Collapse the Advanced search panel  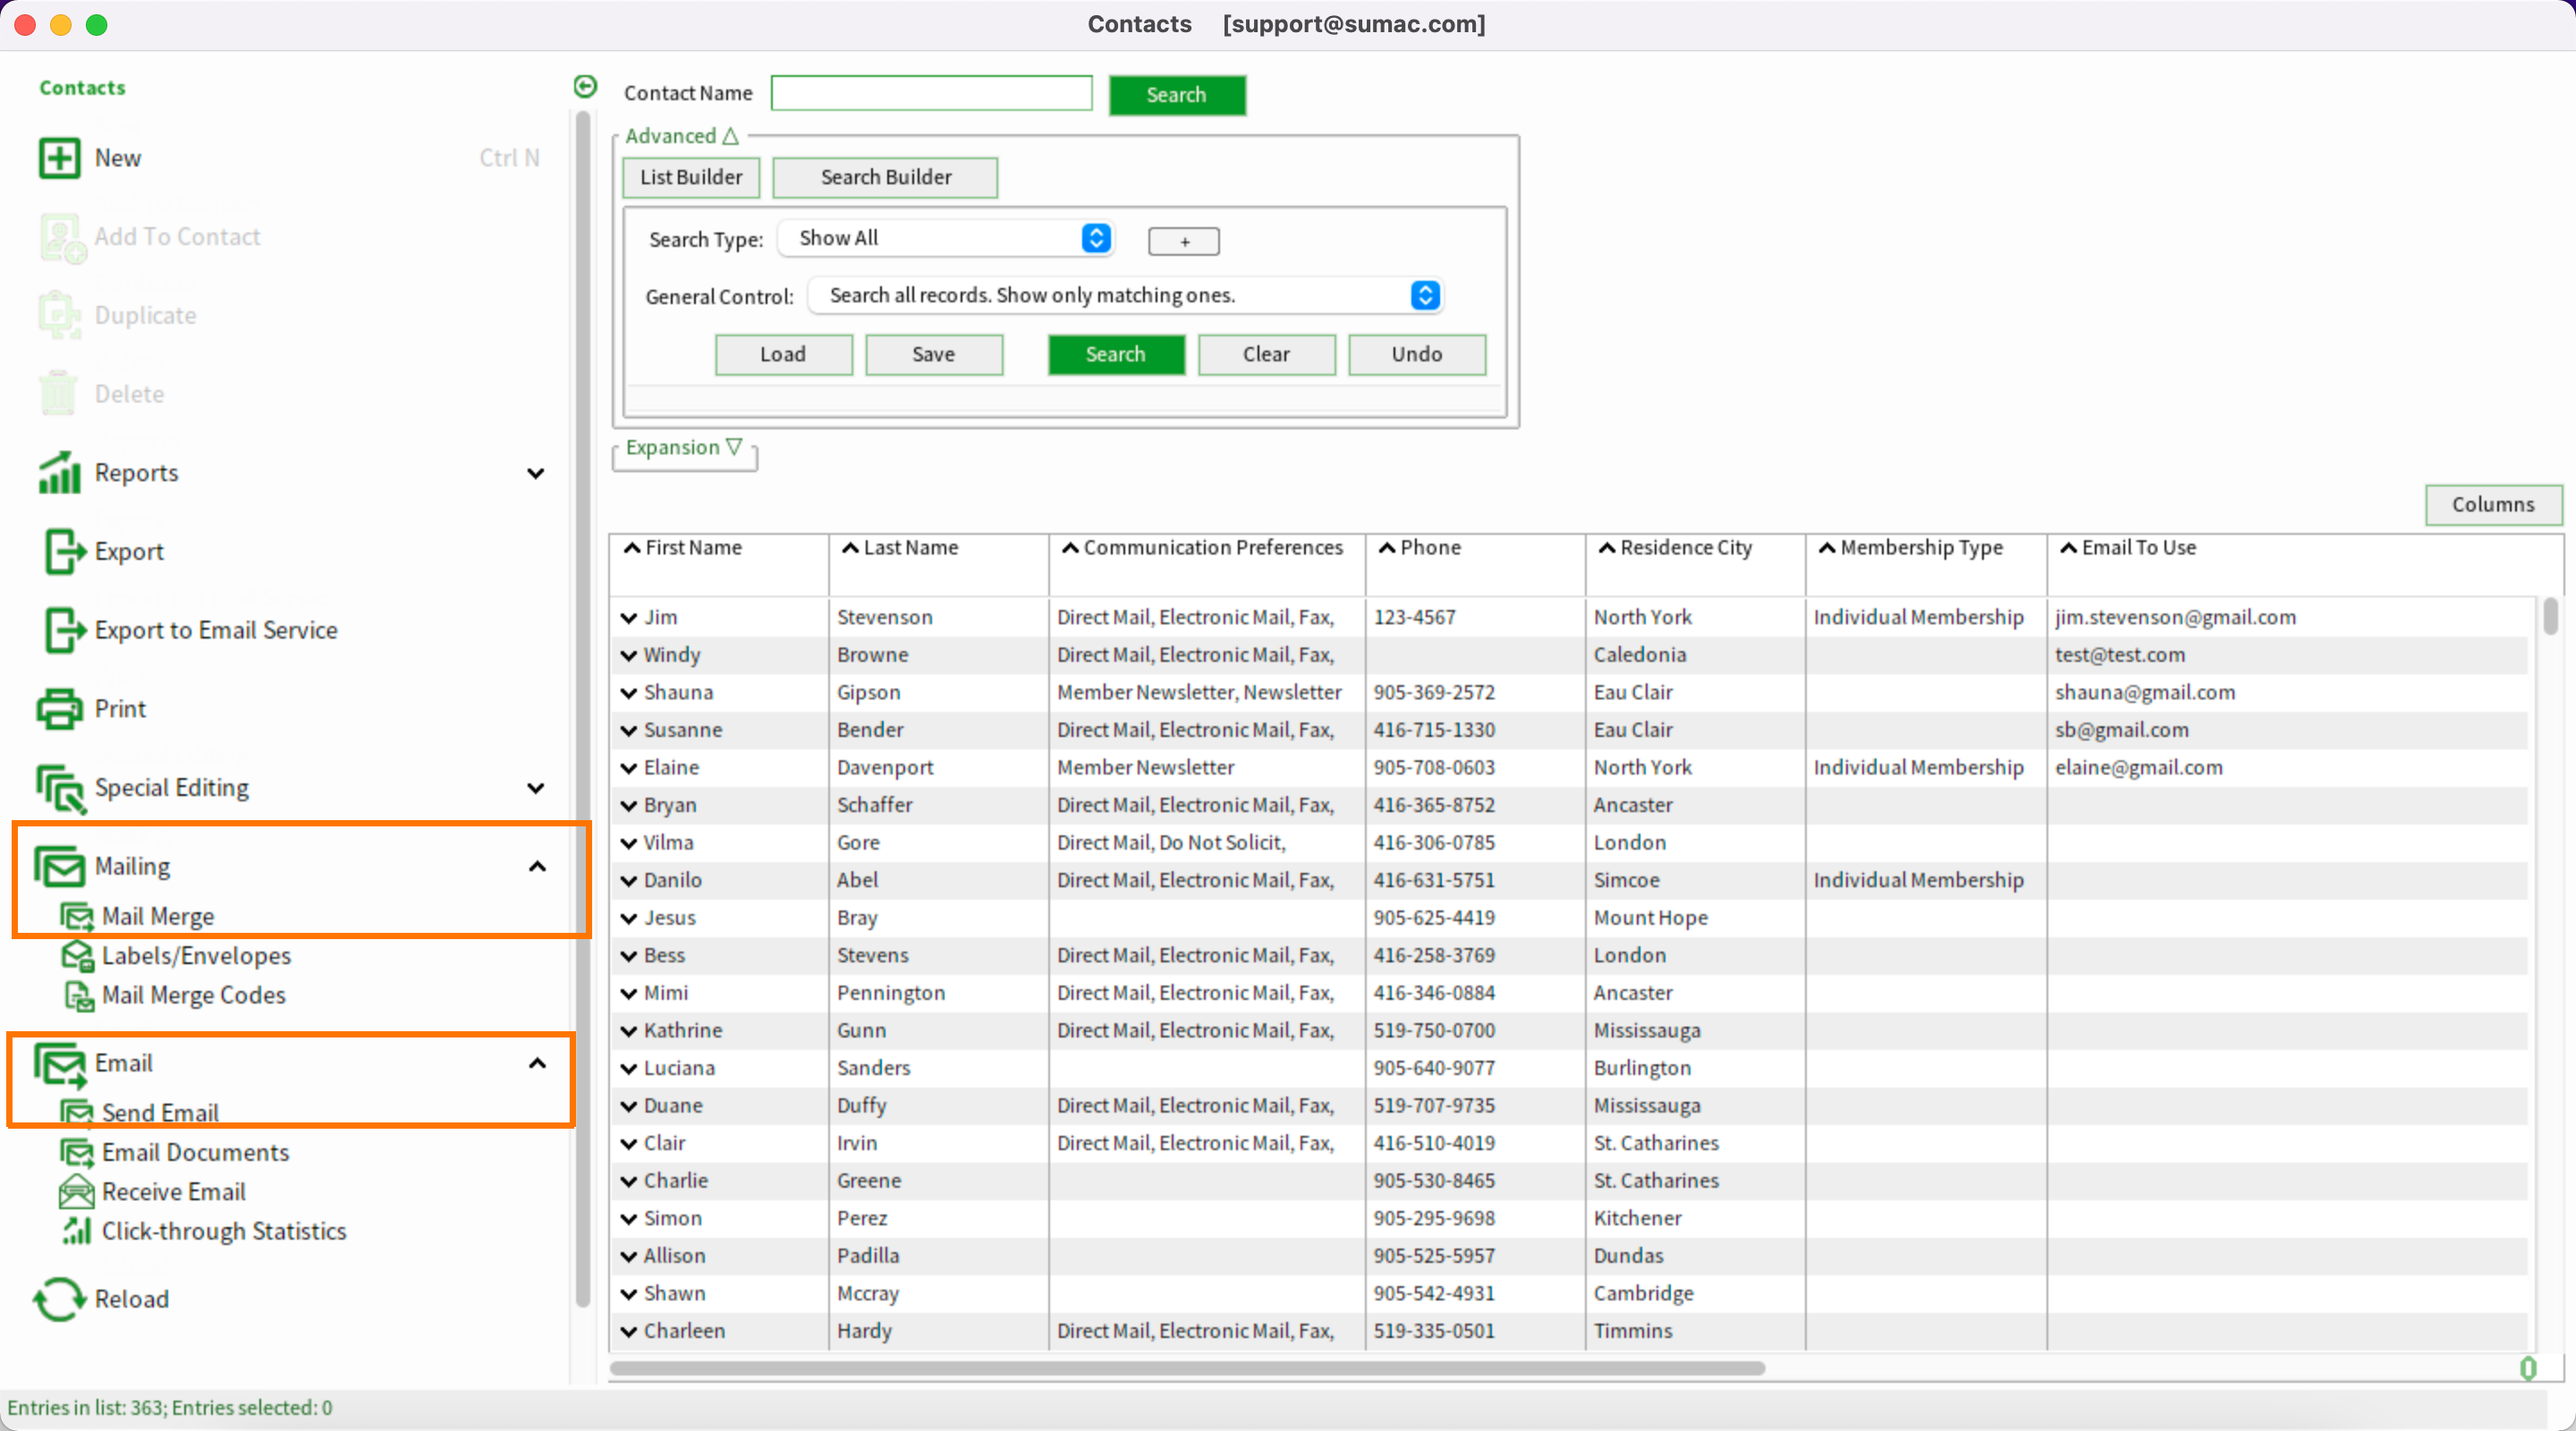click(682, 136)
